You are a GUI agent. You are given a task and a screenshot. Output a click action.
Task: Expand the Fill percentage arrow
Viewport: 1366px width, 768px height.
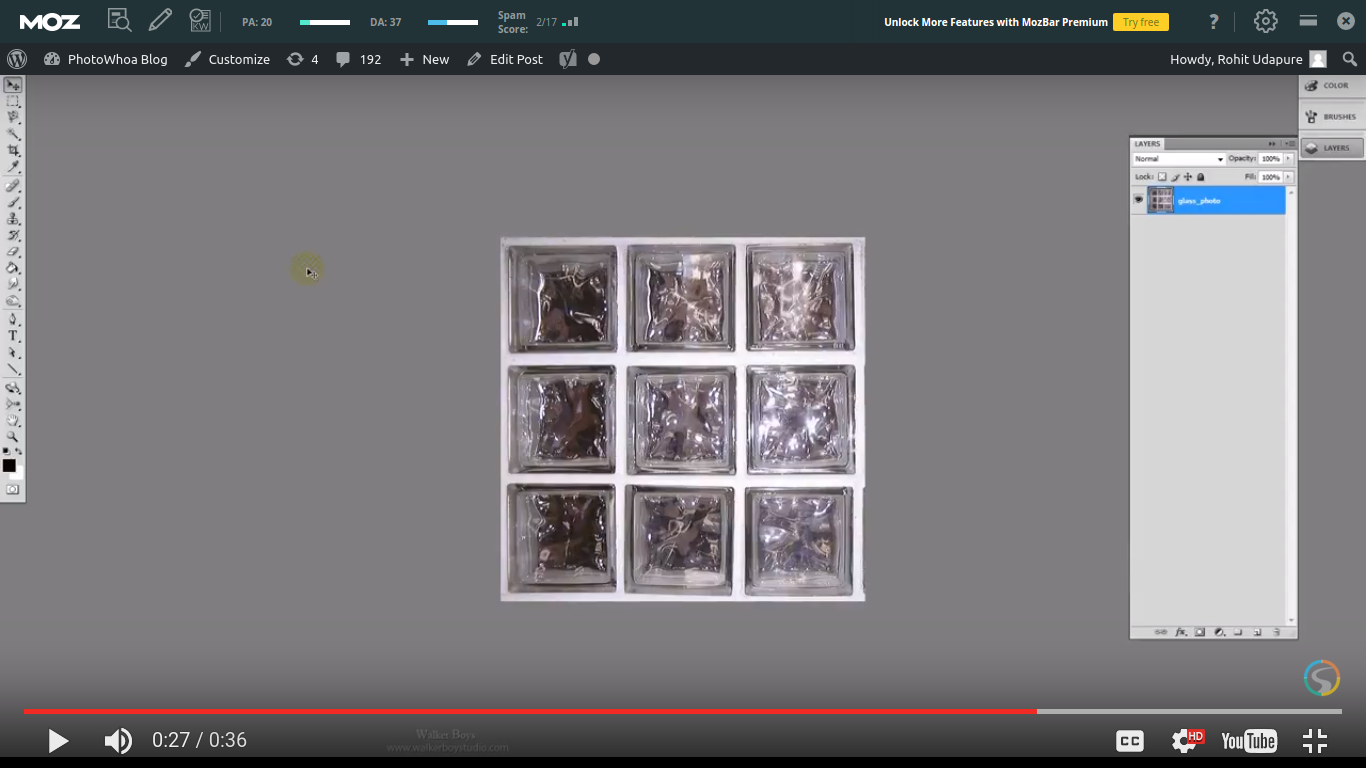point(1288,177)
